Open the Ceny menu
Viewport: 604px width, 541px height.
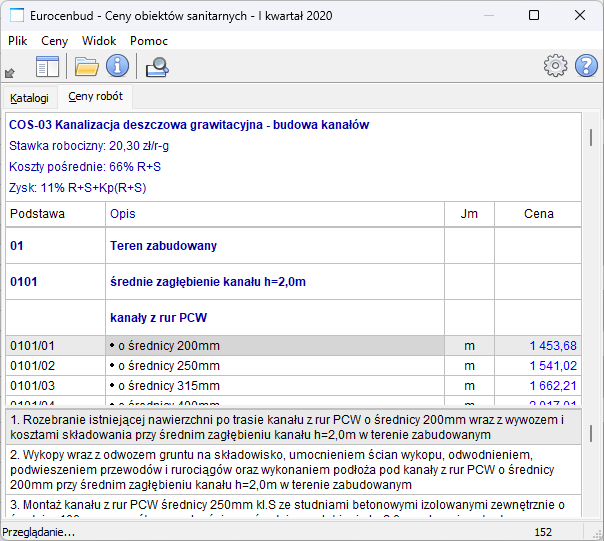[55, 41]
